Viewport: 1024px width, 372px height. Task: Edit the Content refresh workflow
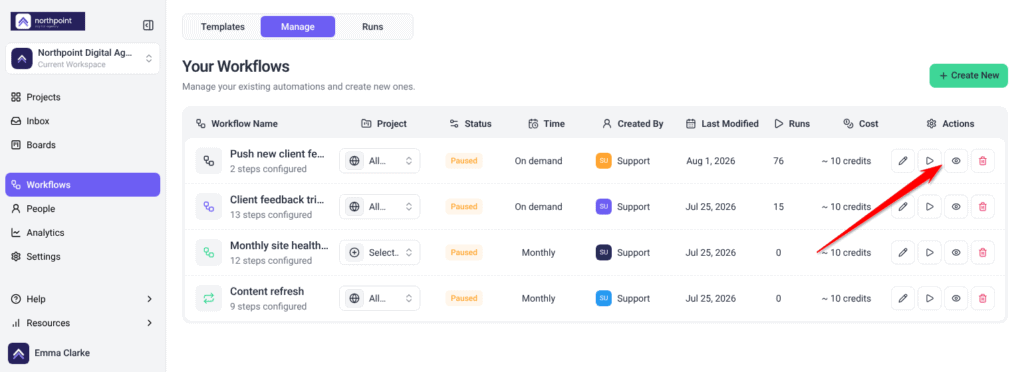tap(903, 298)
